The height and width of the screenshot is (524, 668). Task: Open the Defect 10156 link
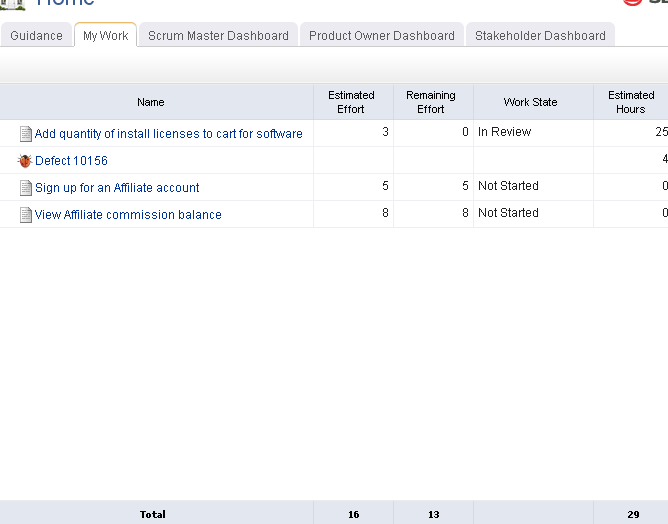(71, 161)
